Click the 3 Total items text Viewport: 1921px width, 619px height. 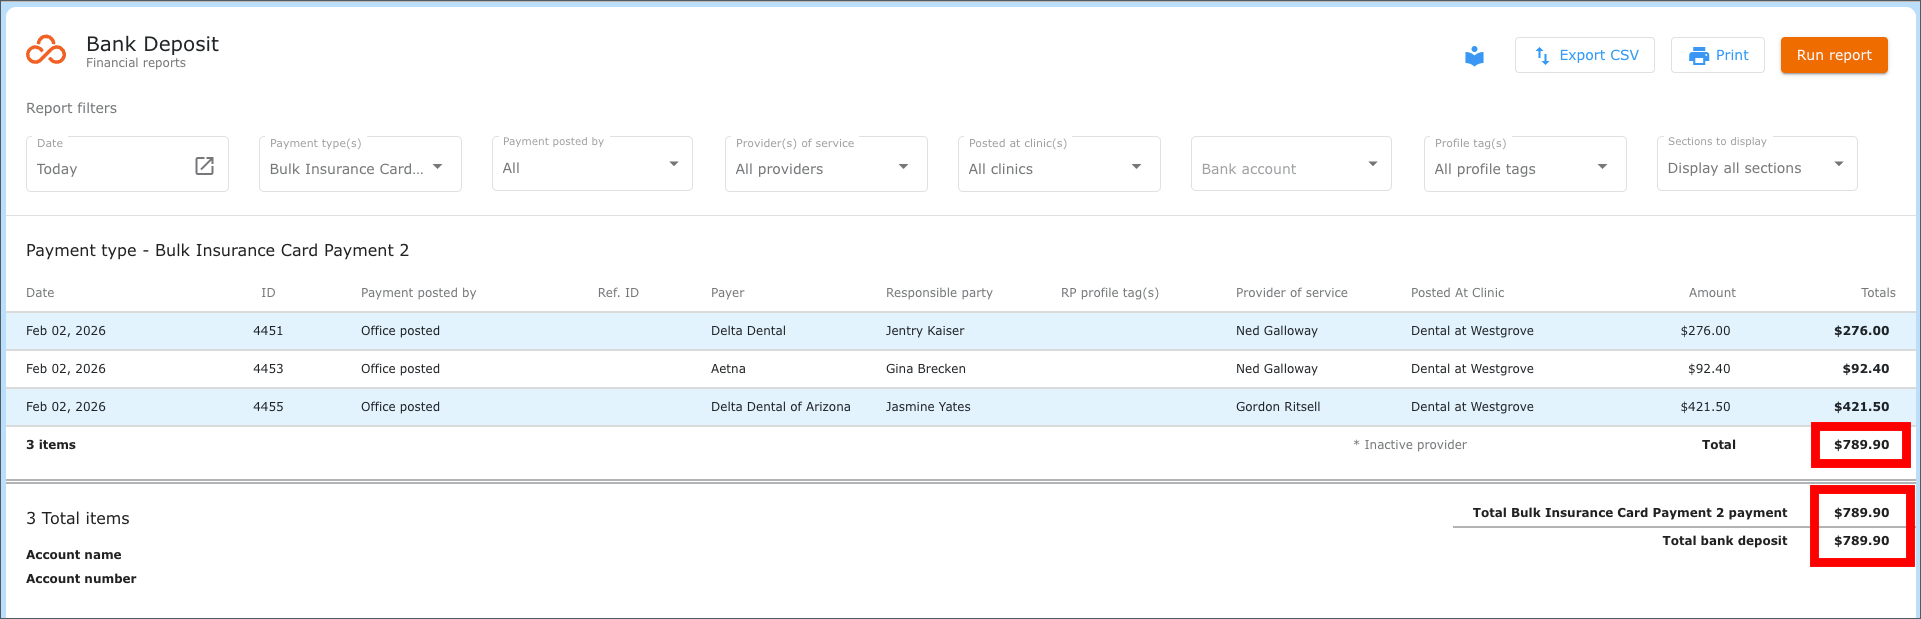click(x=78, y=518)
